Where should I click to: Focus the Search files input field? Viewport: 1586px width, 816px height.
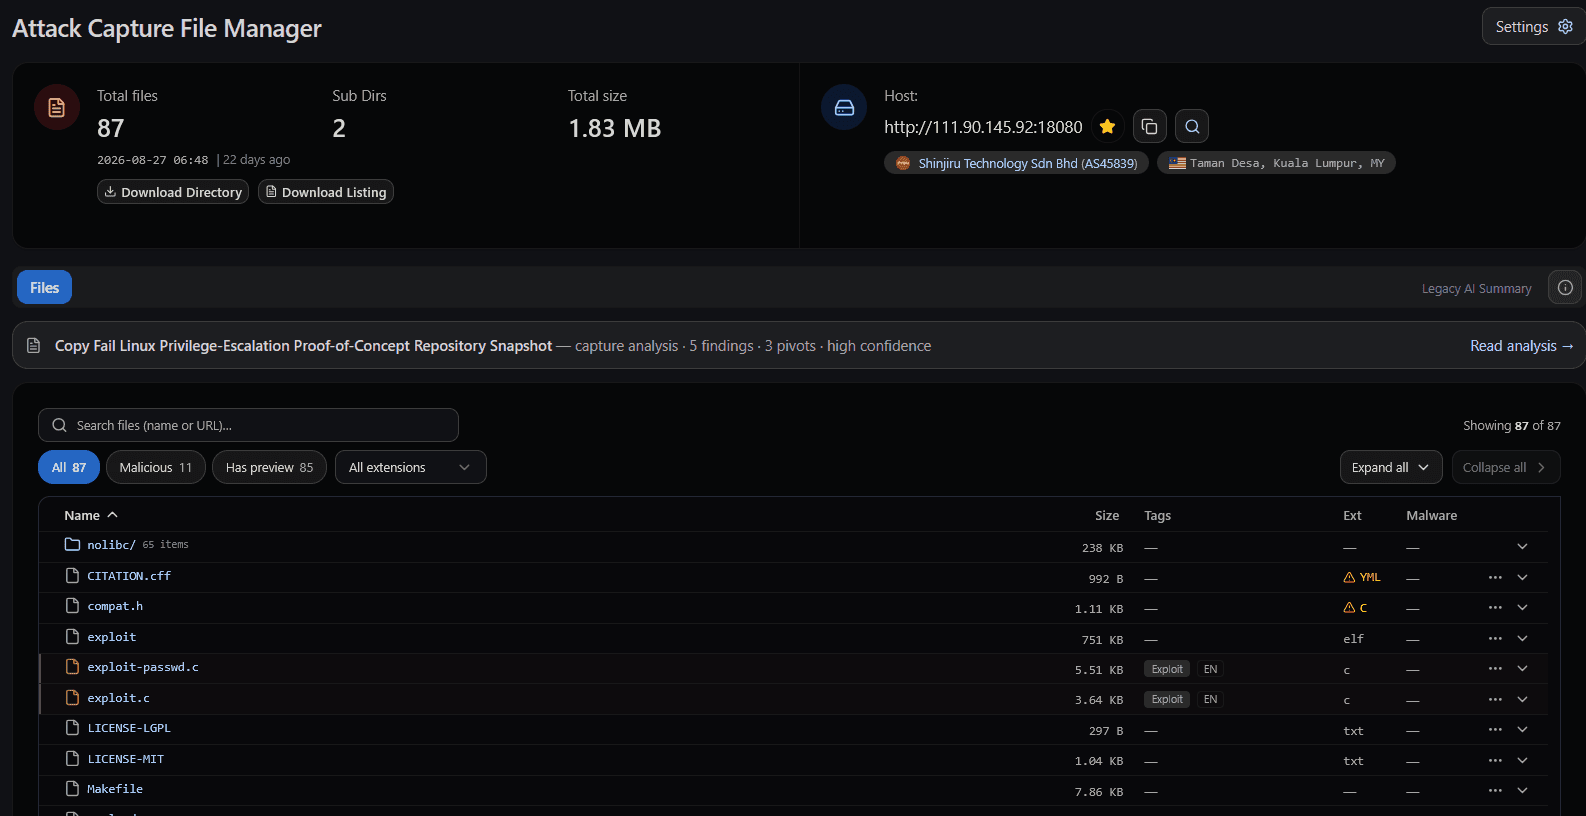click(x=248, y=425)
